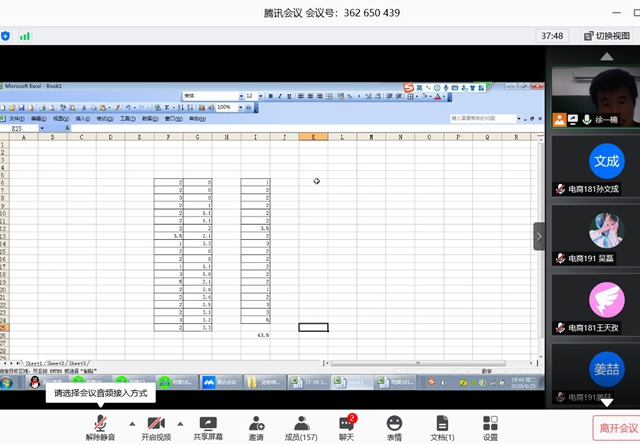Open the 成员(157) members list
This screenshot has width=640, height=444.
(x=299, y=426)
